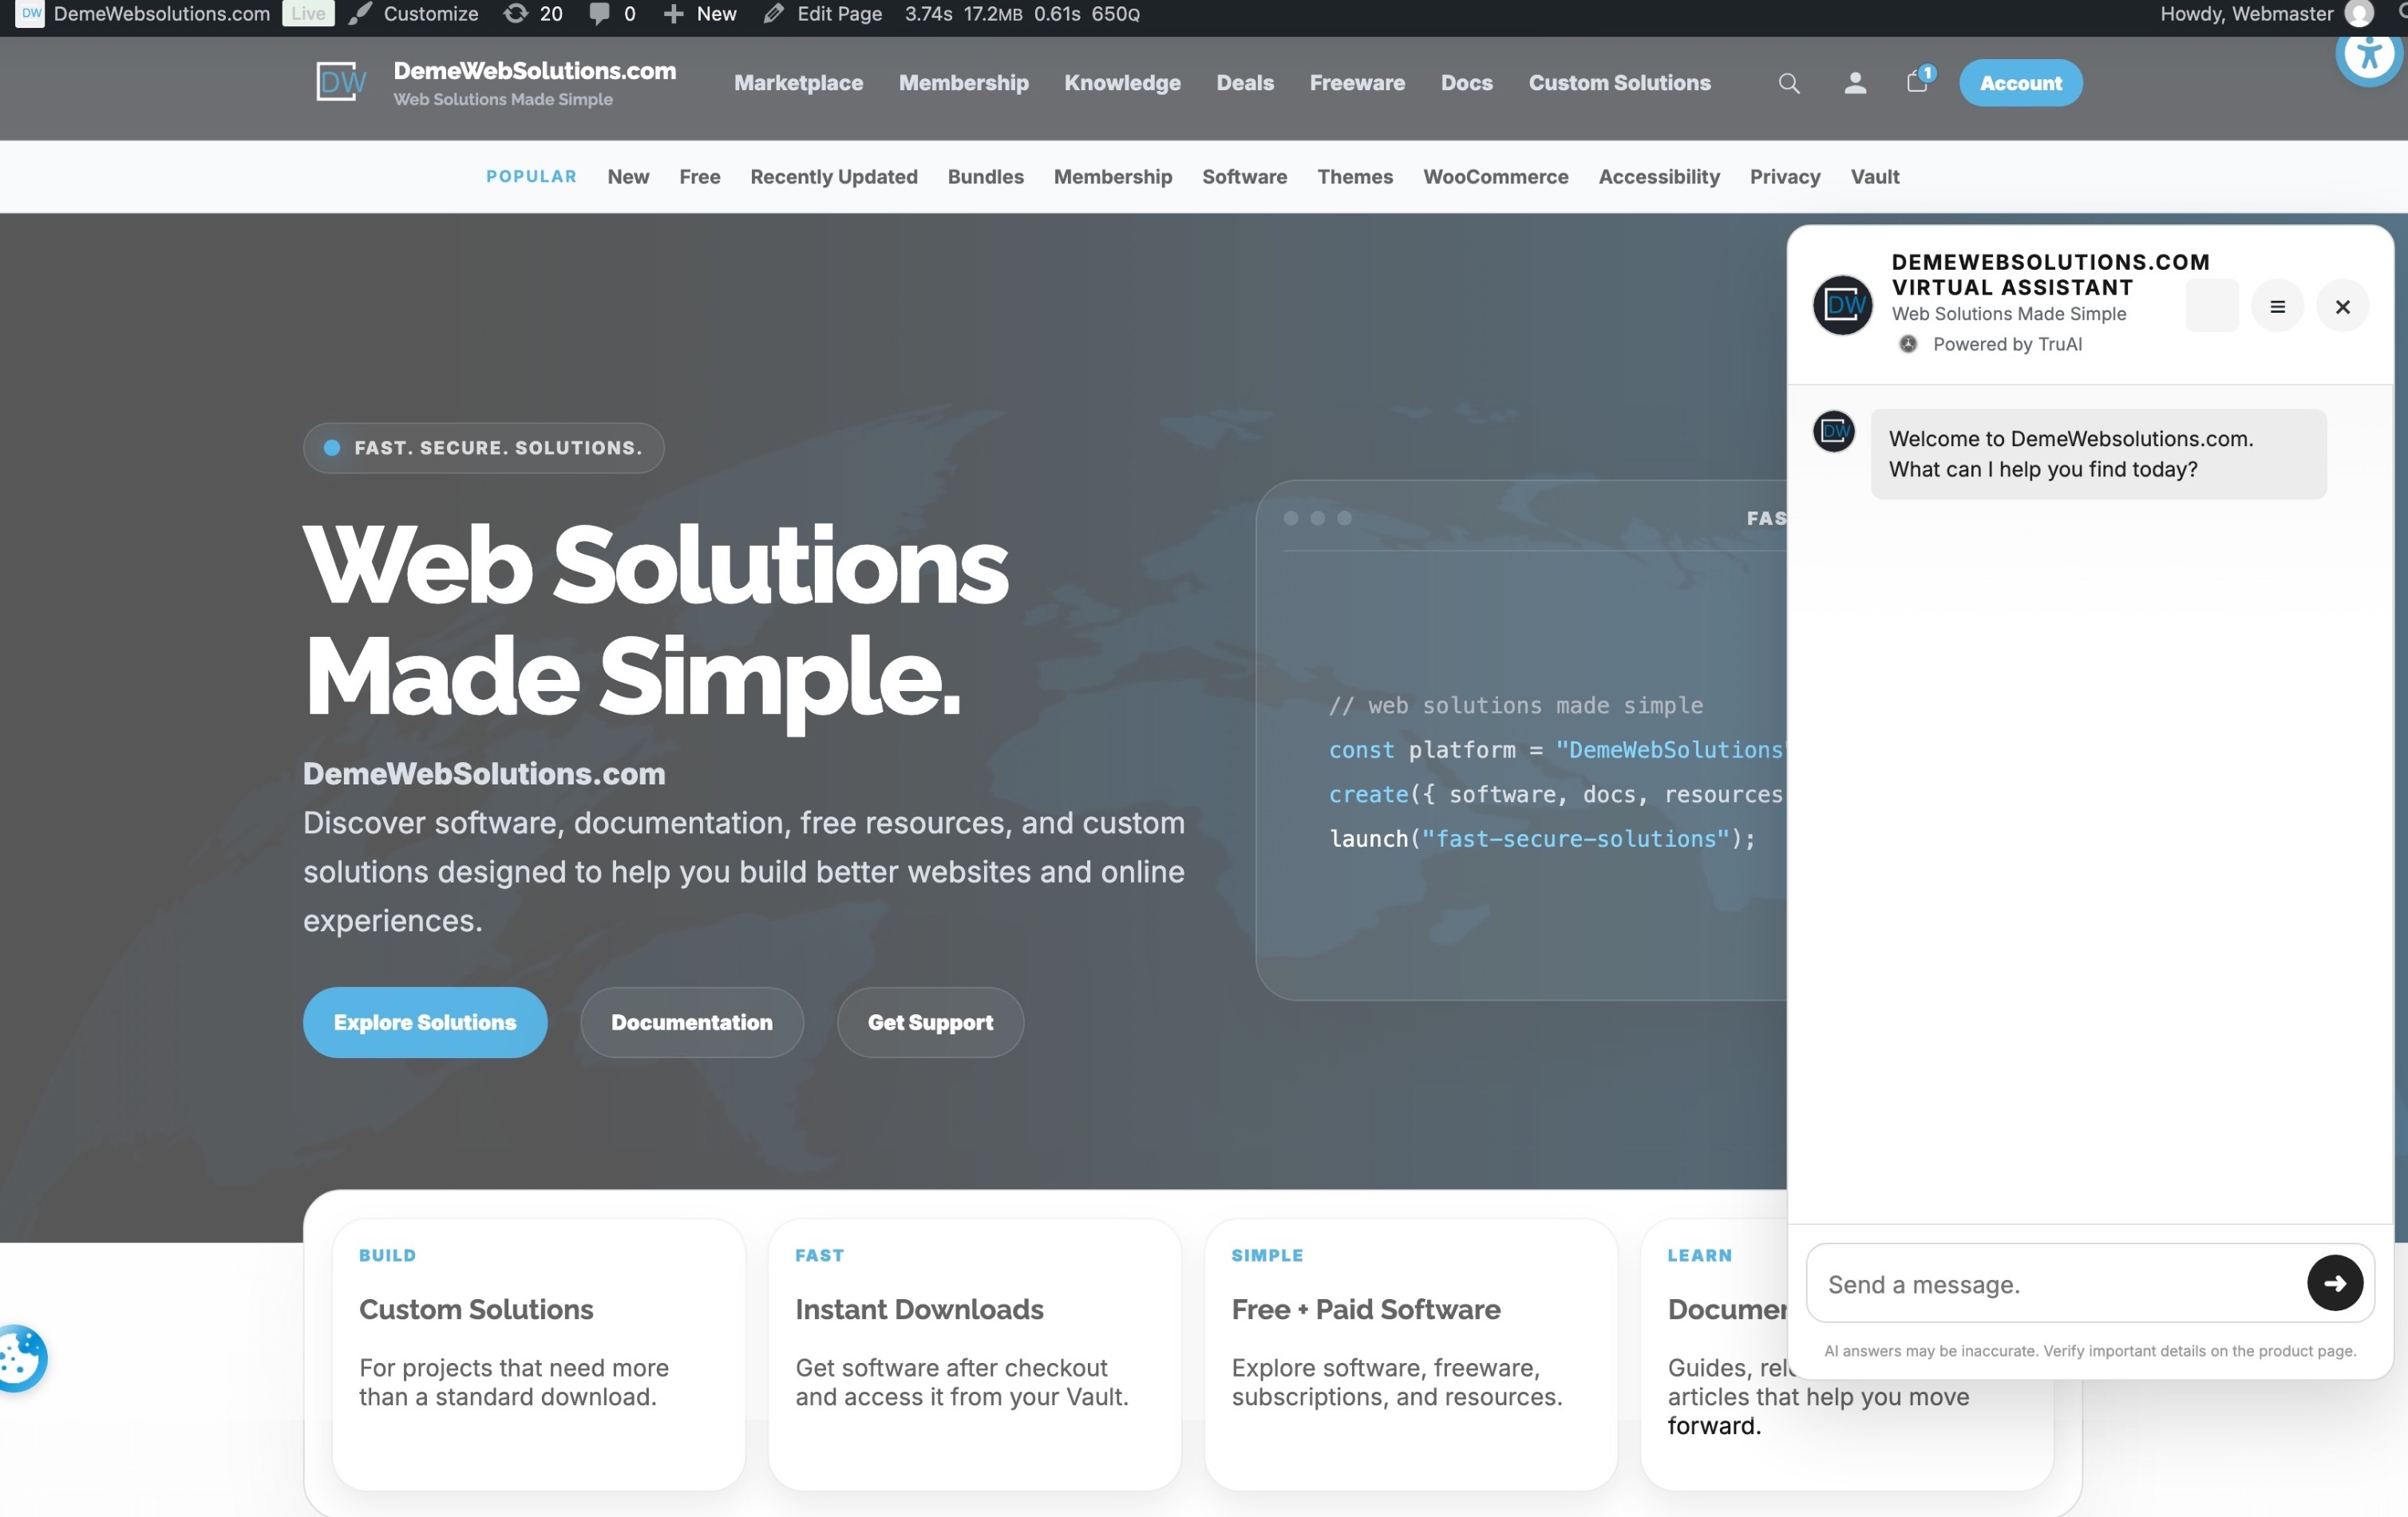This screenshot has width=2408, height=1517.
Task: Open the Instant Downloads card
Action: 974,1353
